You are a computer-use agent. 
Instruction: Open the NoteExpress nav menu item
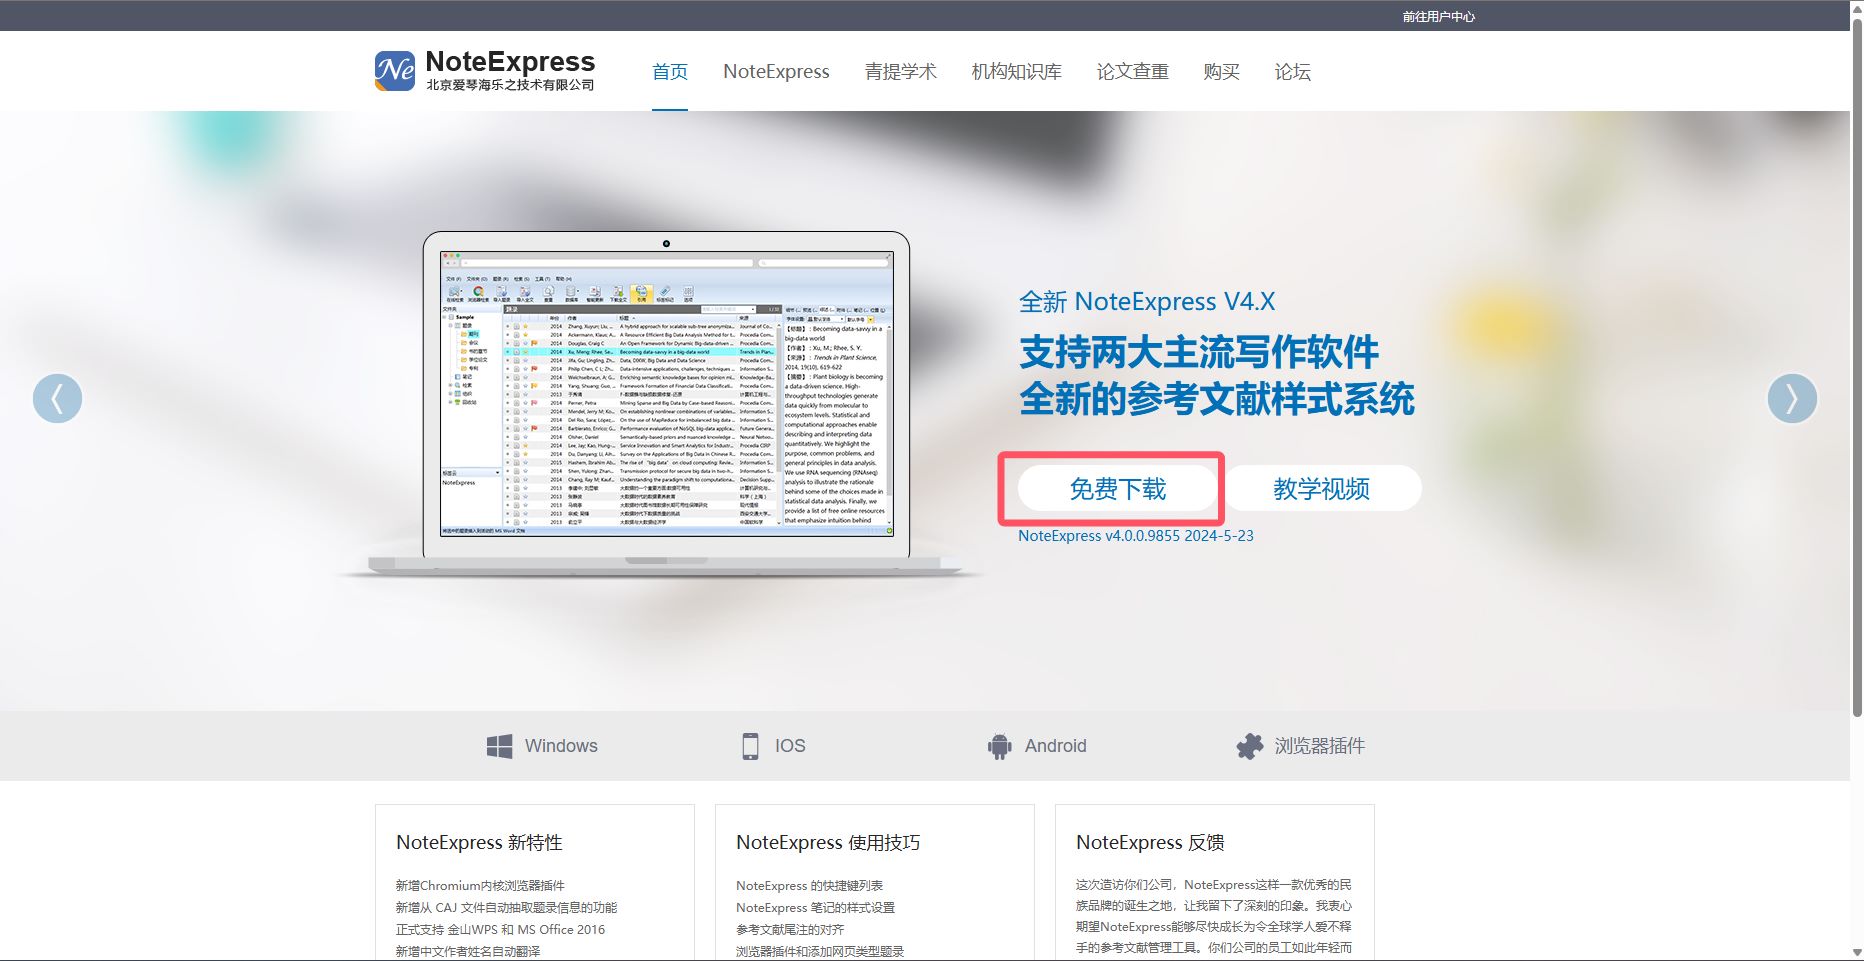(776, 71)
